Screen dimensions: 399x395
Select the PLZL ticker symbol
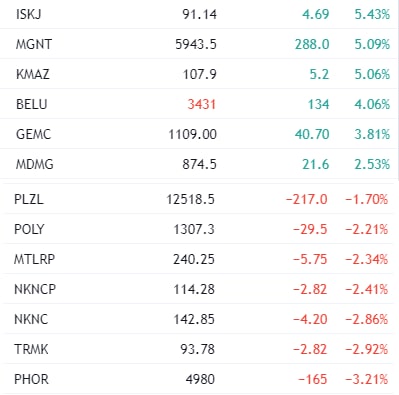[x=29, y=199]
